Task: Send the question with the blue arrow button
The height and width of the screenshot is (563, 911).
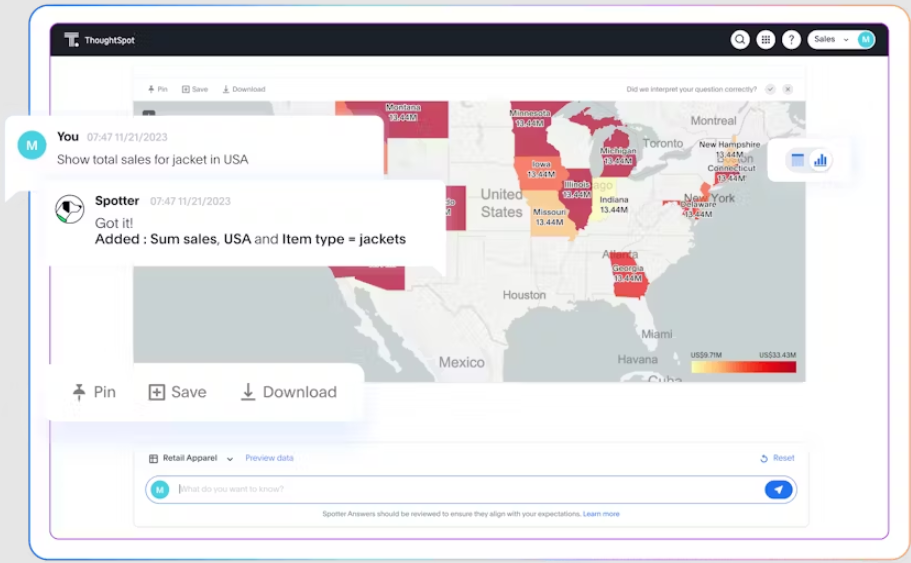Action: [x=779, y=490]
